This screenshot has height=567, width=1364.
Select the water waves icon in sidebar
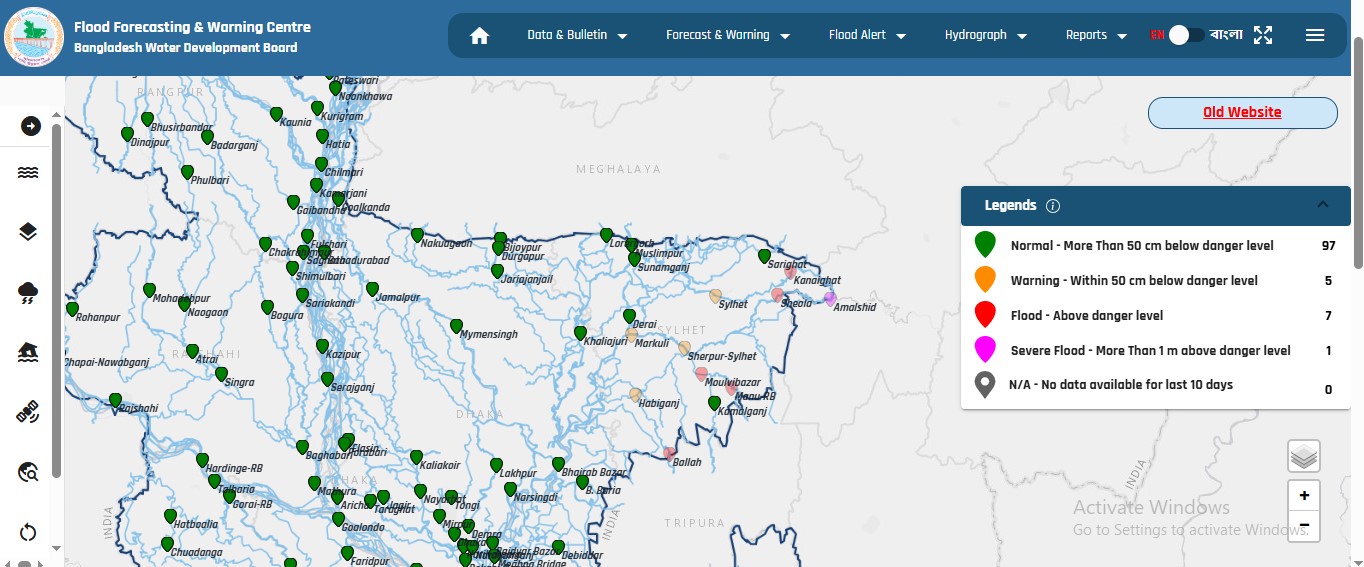point(29,173)
